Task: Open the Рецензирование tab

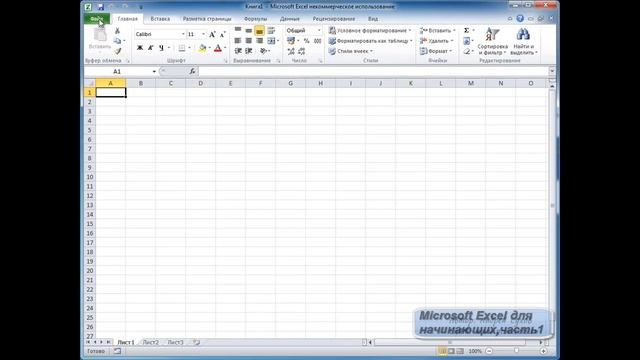Action: pyautogui.click(x=333, y=19)
